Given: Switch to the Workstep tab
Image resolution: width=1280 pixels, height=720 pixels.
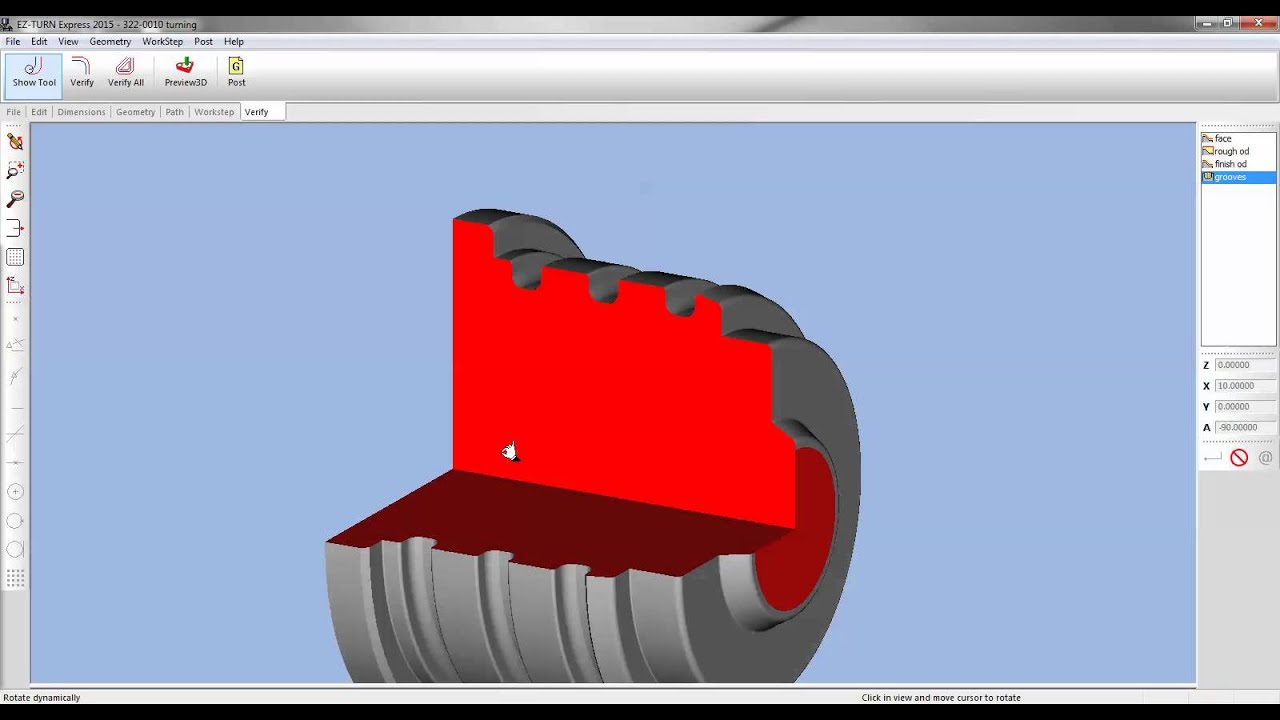Looking at the screenshot, I should (x=214, y=112).
